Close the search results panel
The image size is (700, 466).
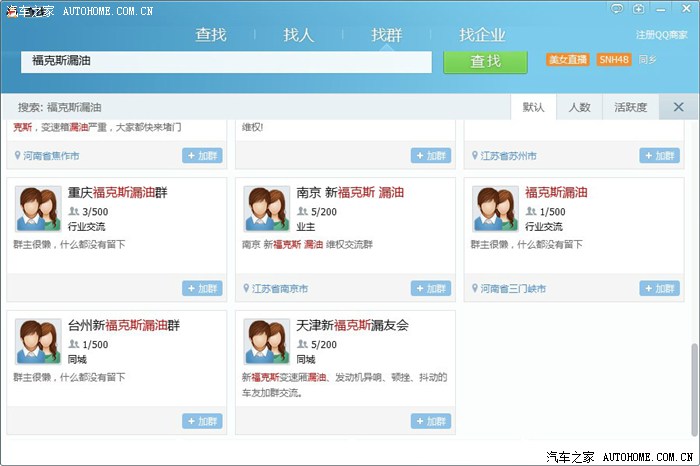[x=678, y=107]
